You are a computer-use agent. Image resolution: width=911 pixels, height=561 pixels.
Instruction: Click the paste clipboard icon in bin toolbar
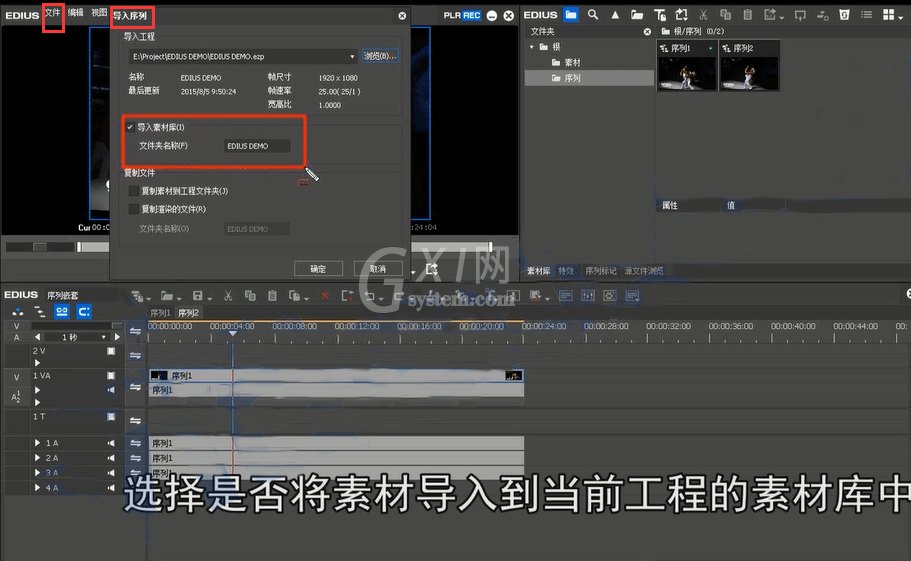(747, 15)
